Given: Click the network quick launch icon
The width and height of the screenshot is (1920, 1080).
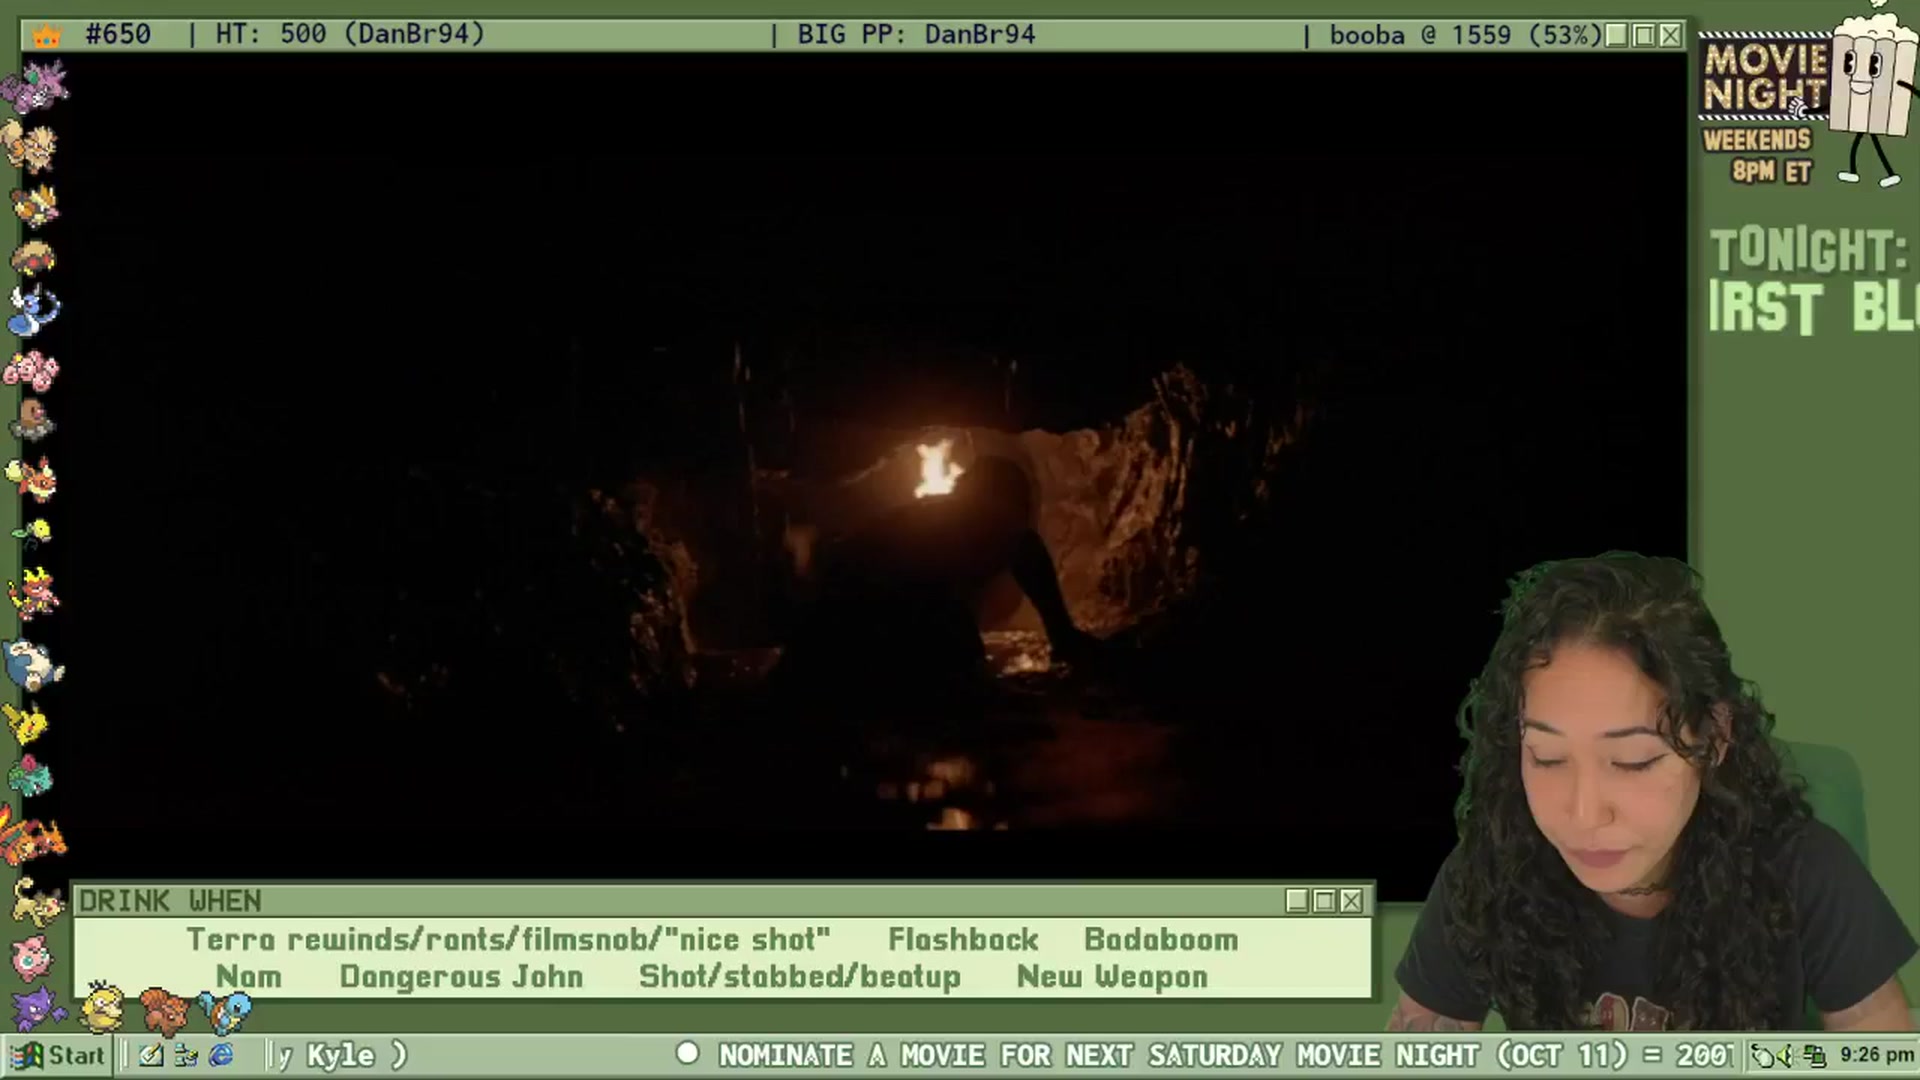Looking at the screenshot, I should [186, 1055].
